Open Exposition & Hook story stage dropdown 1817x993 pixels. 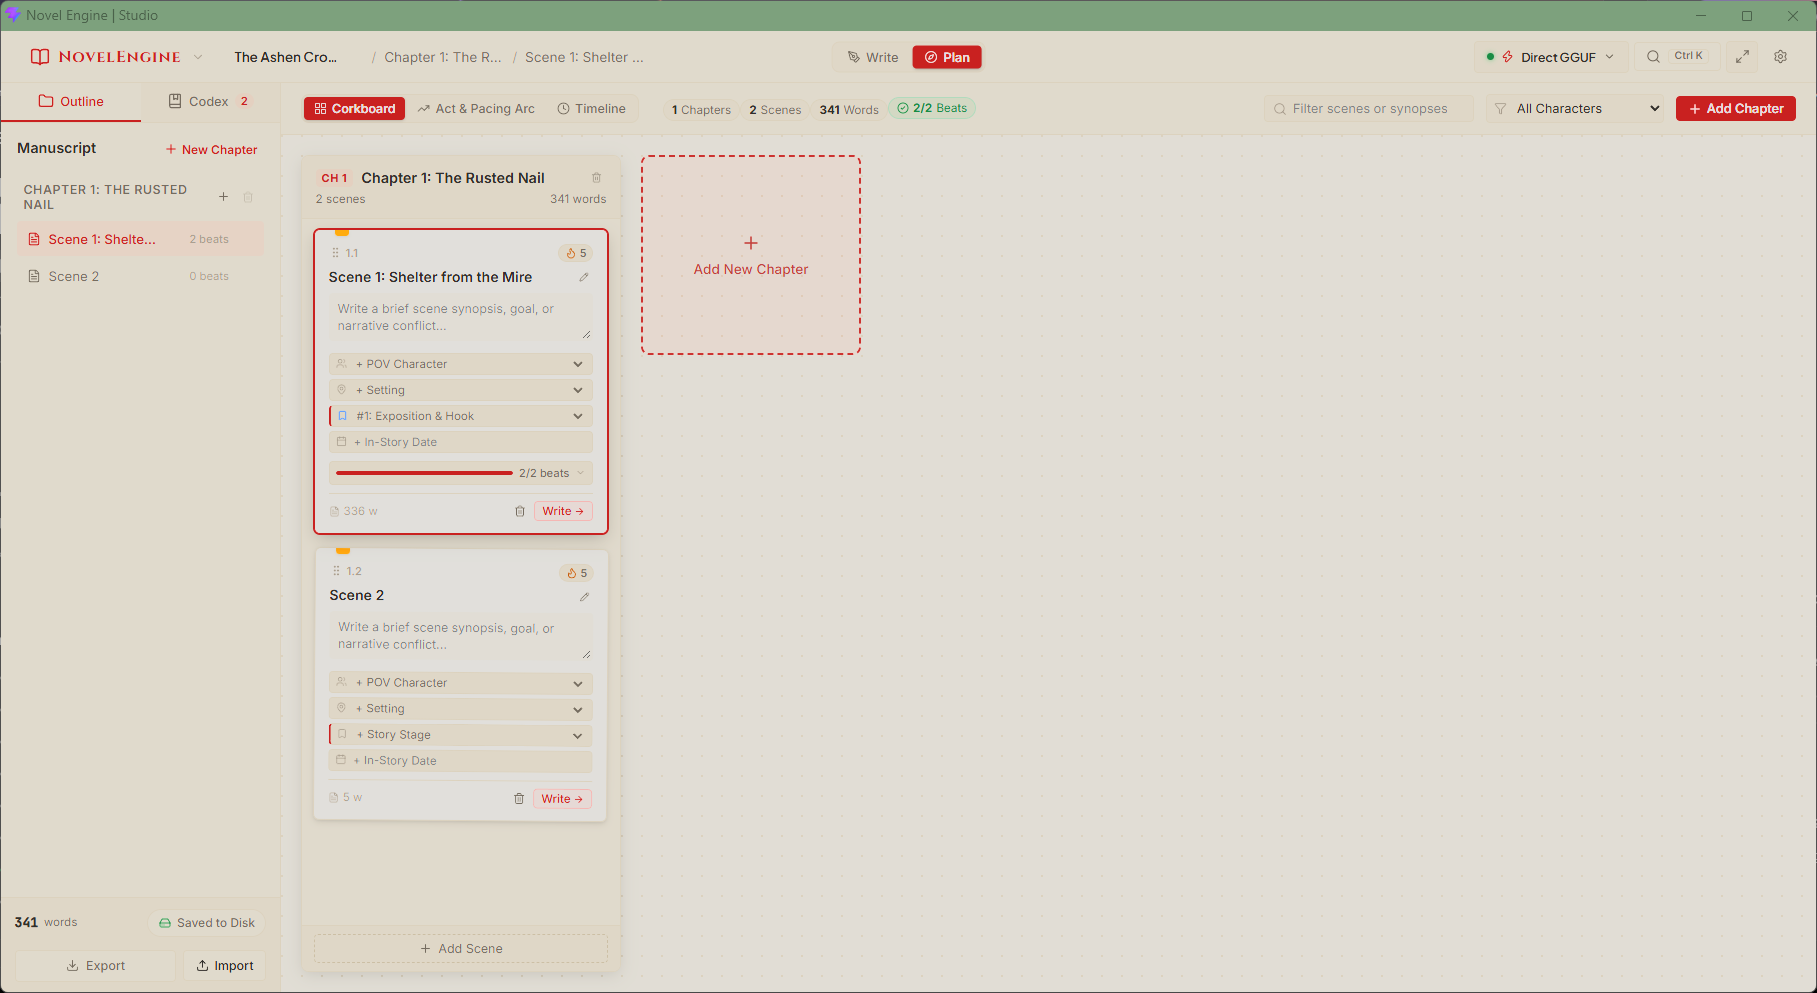click(461, 416)
